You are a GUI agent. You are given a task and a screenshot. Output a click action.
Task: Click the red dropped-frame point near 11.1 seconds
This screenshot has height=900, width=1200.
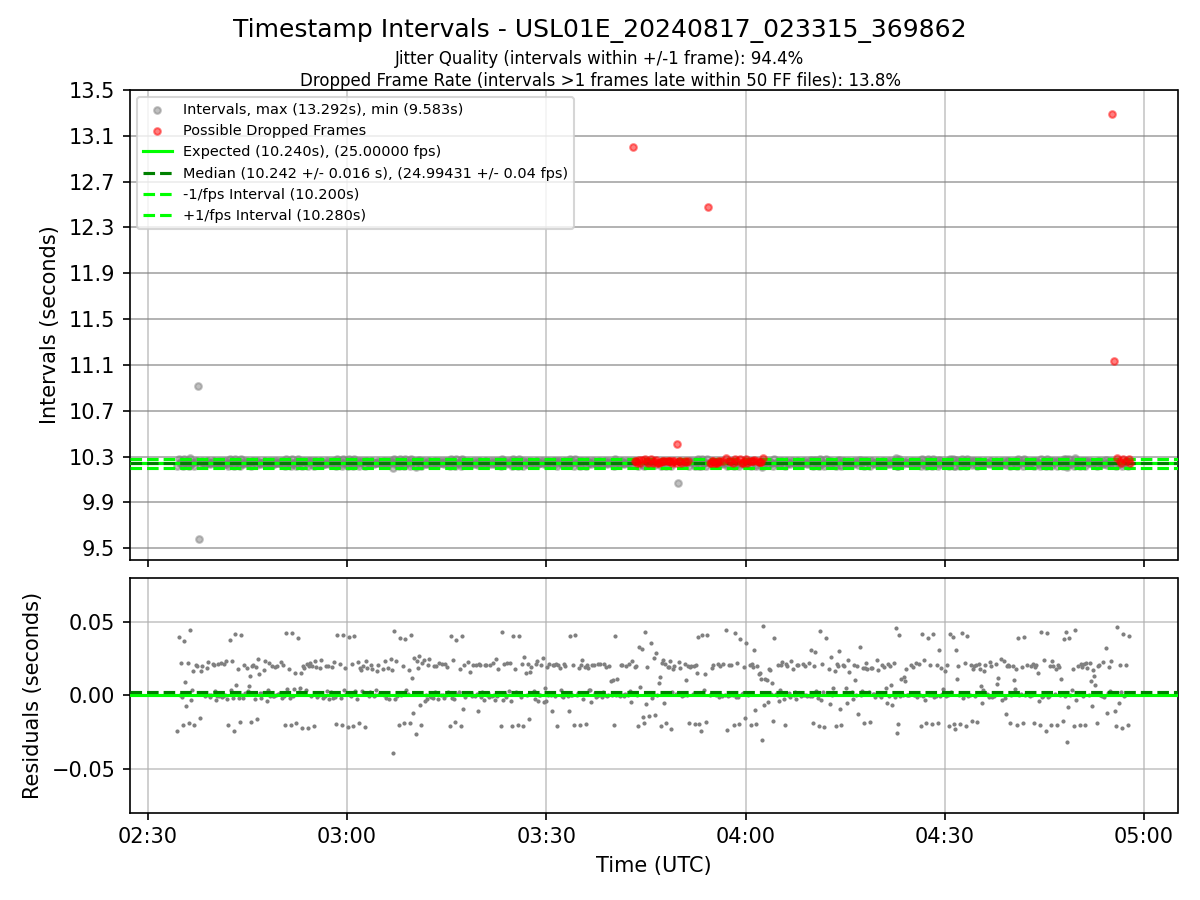tap(1114, 361)
